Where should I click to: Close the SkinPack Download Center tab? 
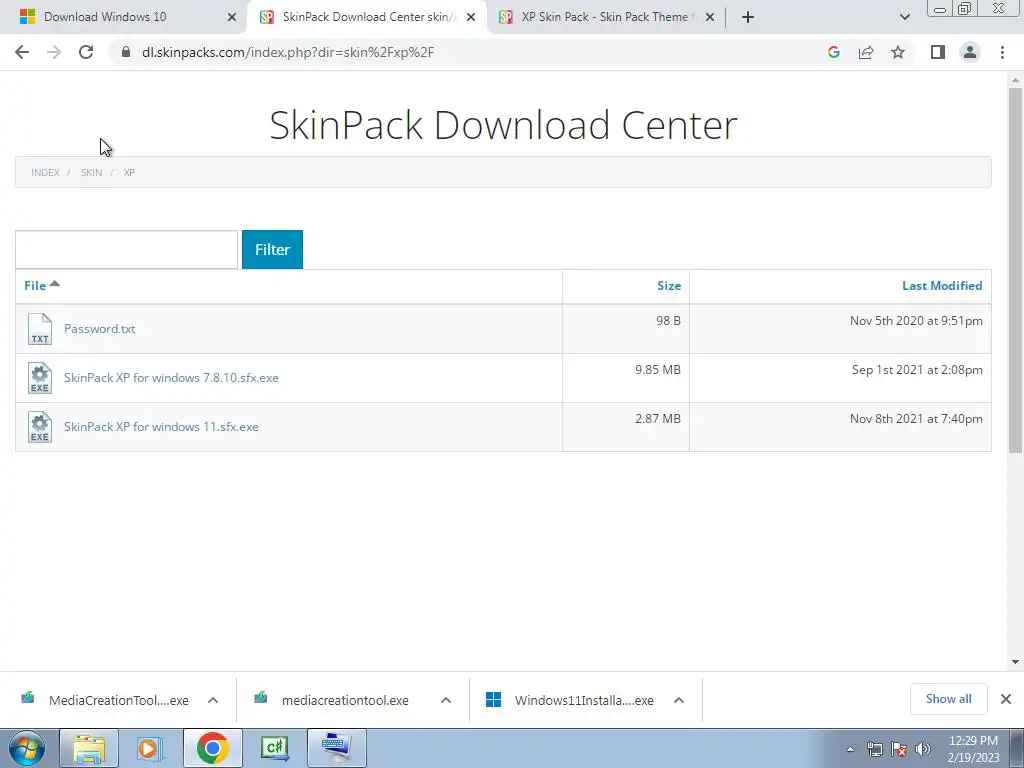pyautogui.click(x=470, y=17)
